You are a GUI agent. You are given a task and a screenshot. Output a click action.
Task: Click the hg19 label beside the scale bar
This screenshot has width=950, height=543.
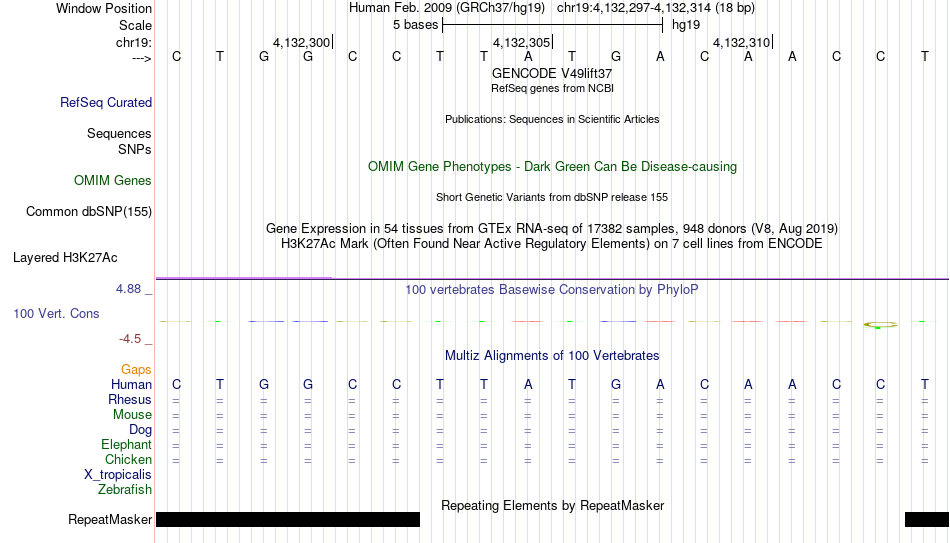click(x=686, y=25)
